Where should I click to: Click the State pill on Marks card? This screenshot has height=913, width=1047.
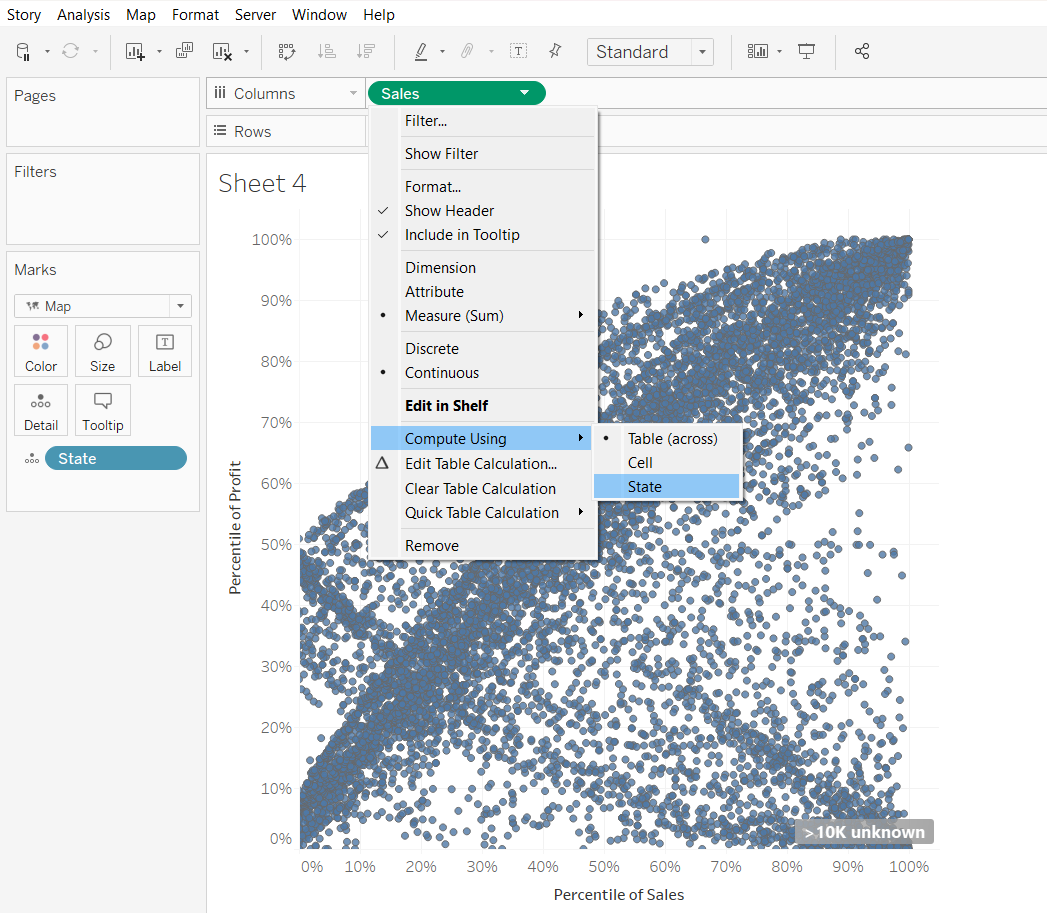(x=115, y=458)
